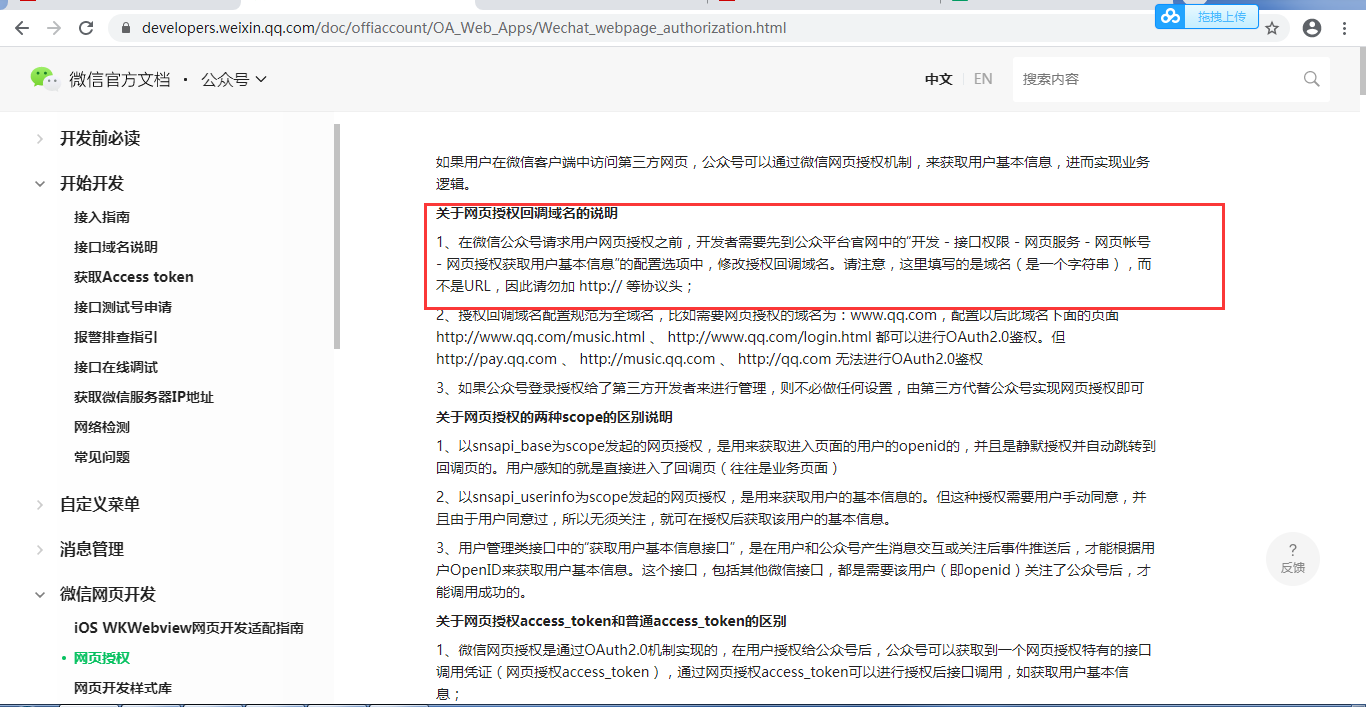Click the WeChat logo icon

pos(45,79)
